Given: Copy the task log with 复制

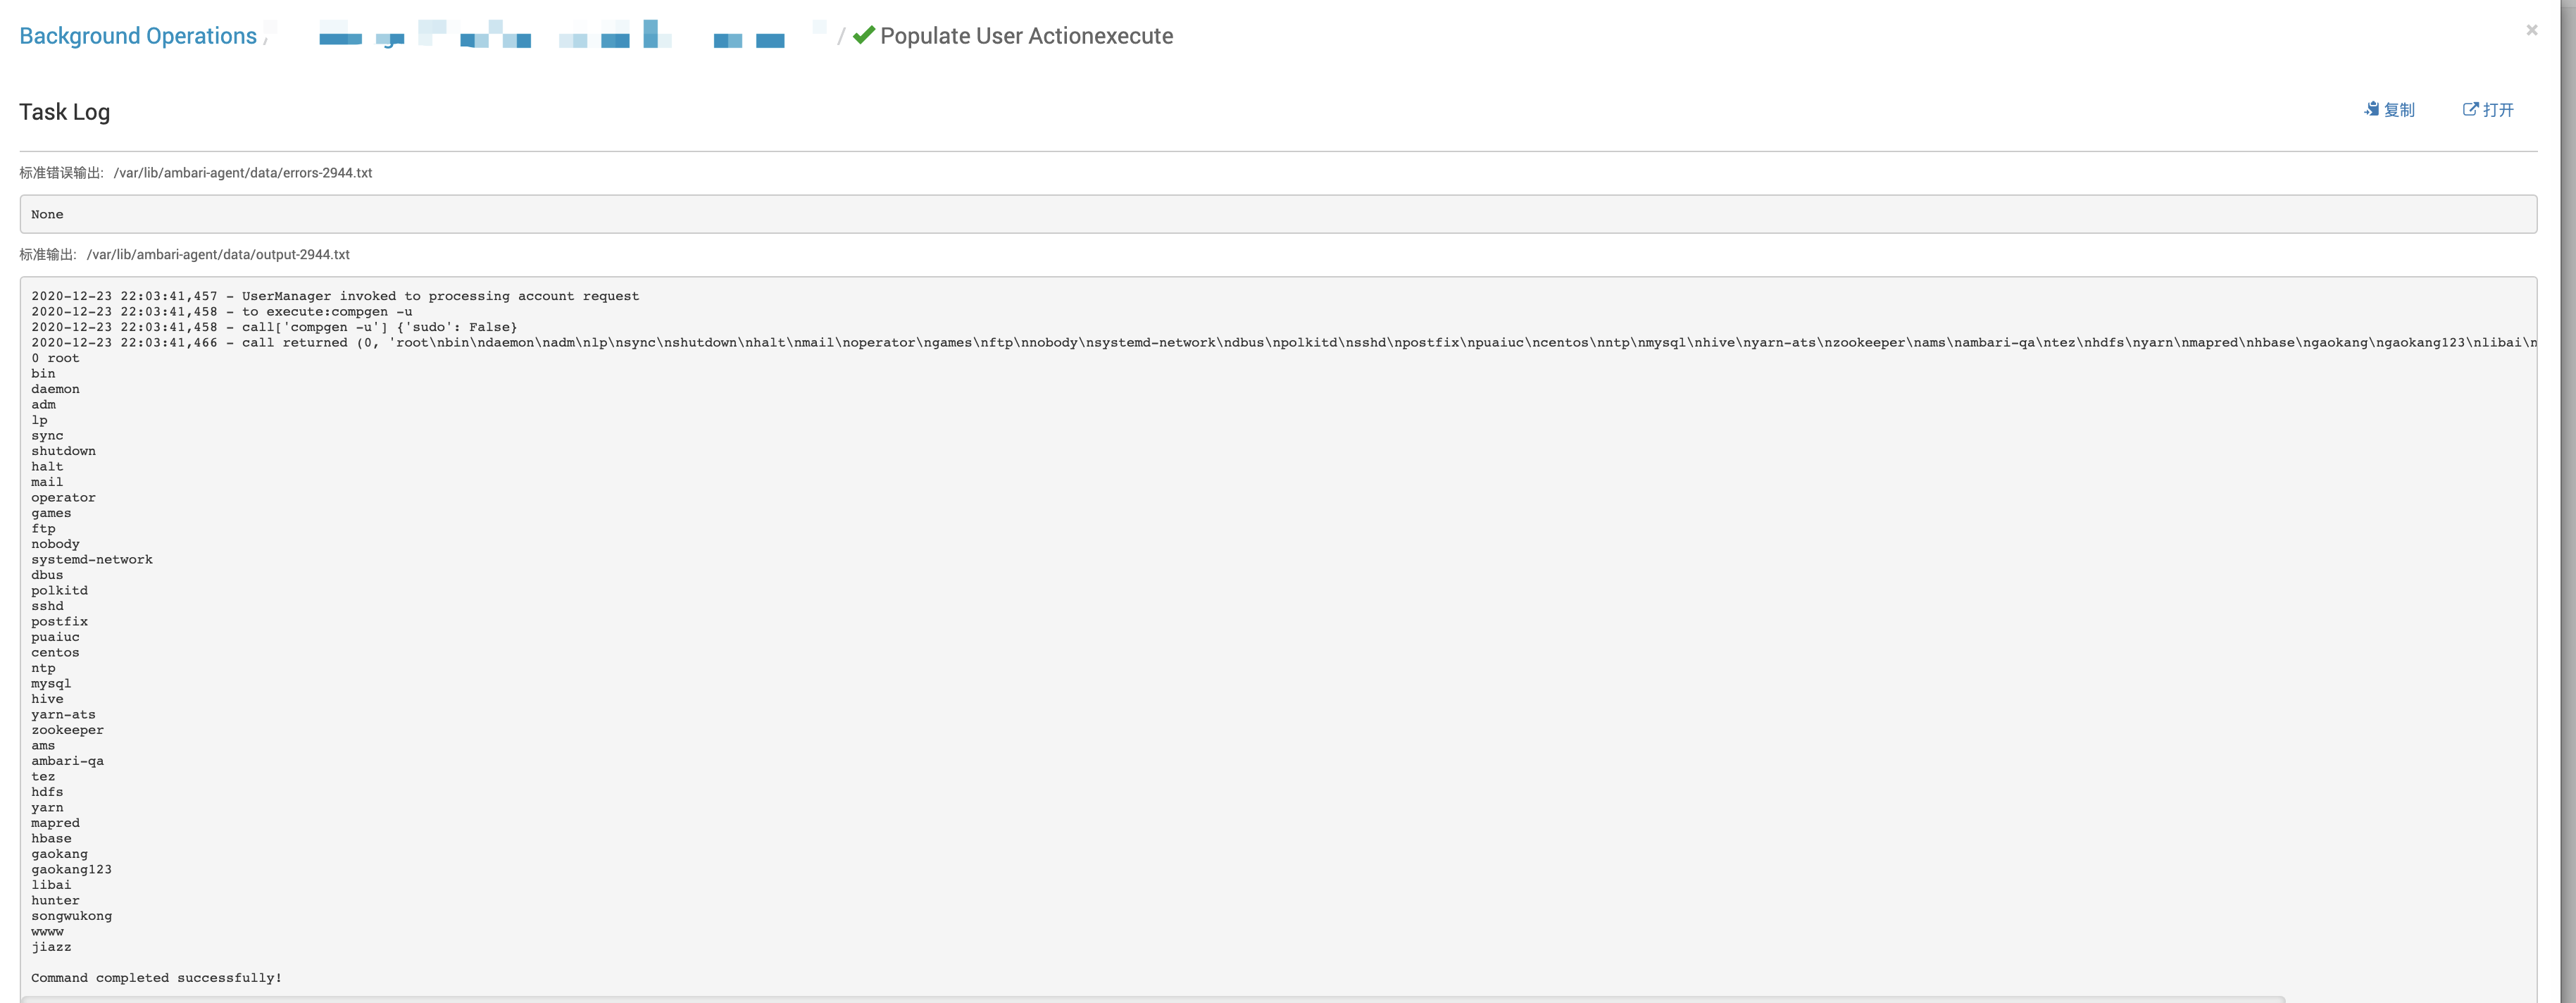Looking at the screenshot, I should point(2389,110).
